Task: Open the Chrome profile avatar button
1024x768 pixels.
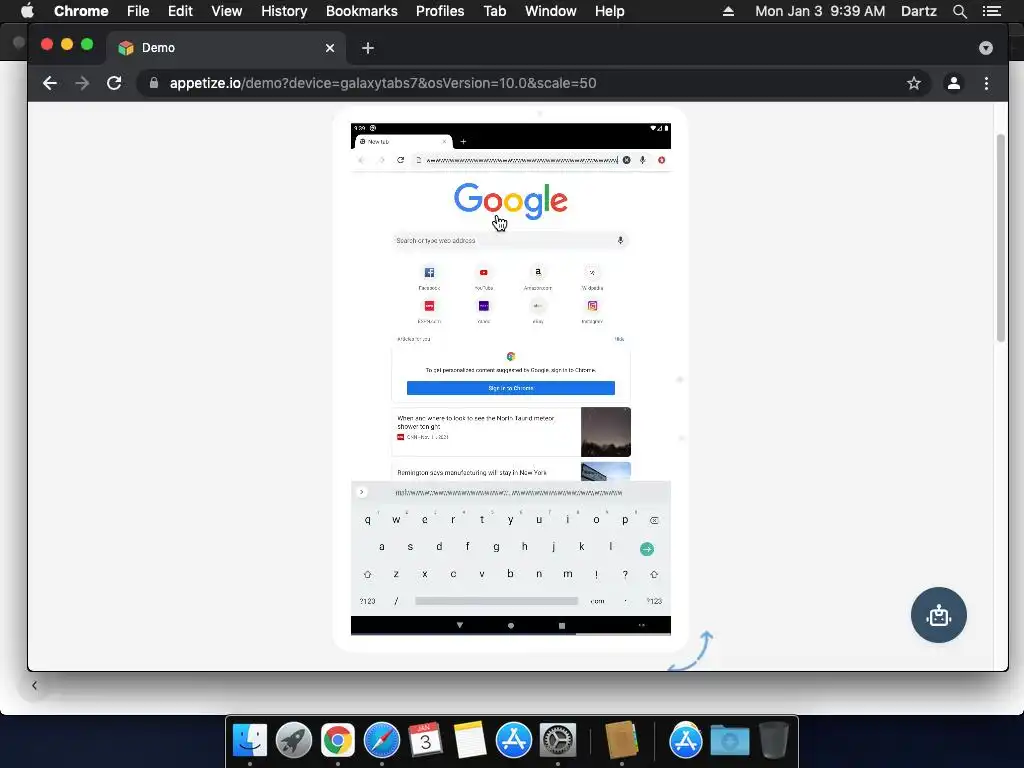Action: click(953, 83)
